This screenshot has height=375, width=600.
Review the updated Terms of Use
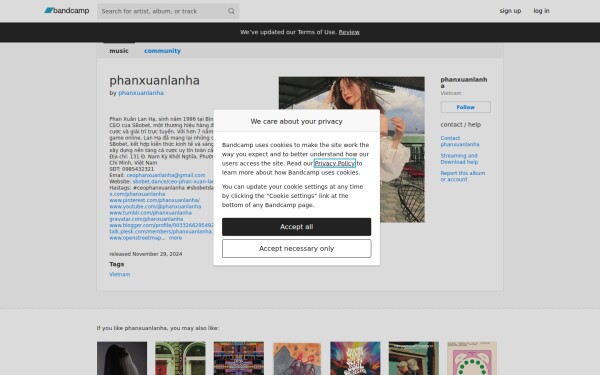tap(349, 32)
